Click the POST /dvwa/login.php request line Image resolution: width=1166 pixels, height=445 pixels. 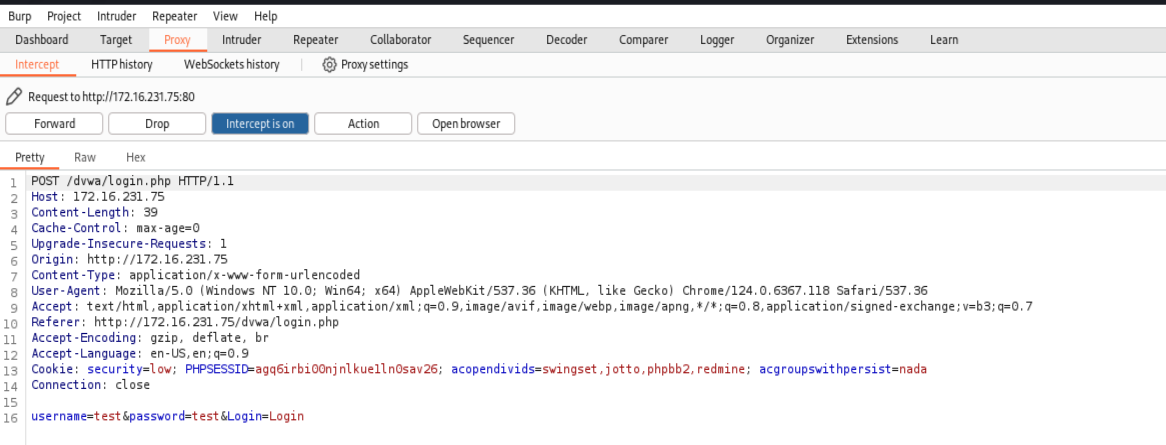pyautogui.click(x=133, y=182)
